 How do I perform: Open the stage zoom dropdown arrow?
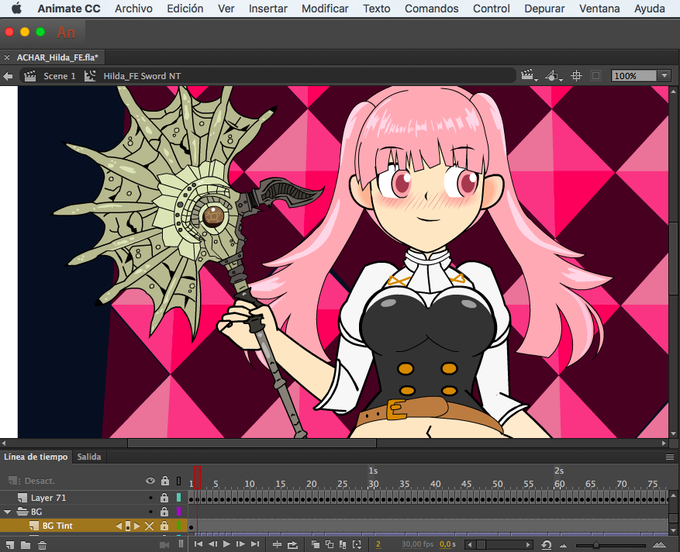[664, 76]
